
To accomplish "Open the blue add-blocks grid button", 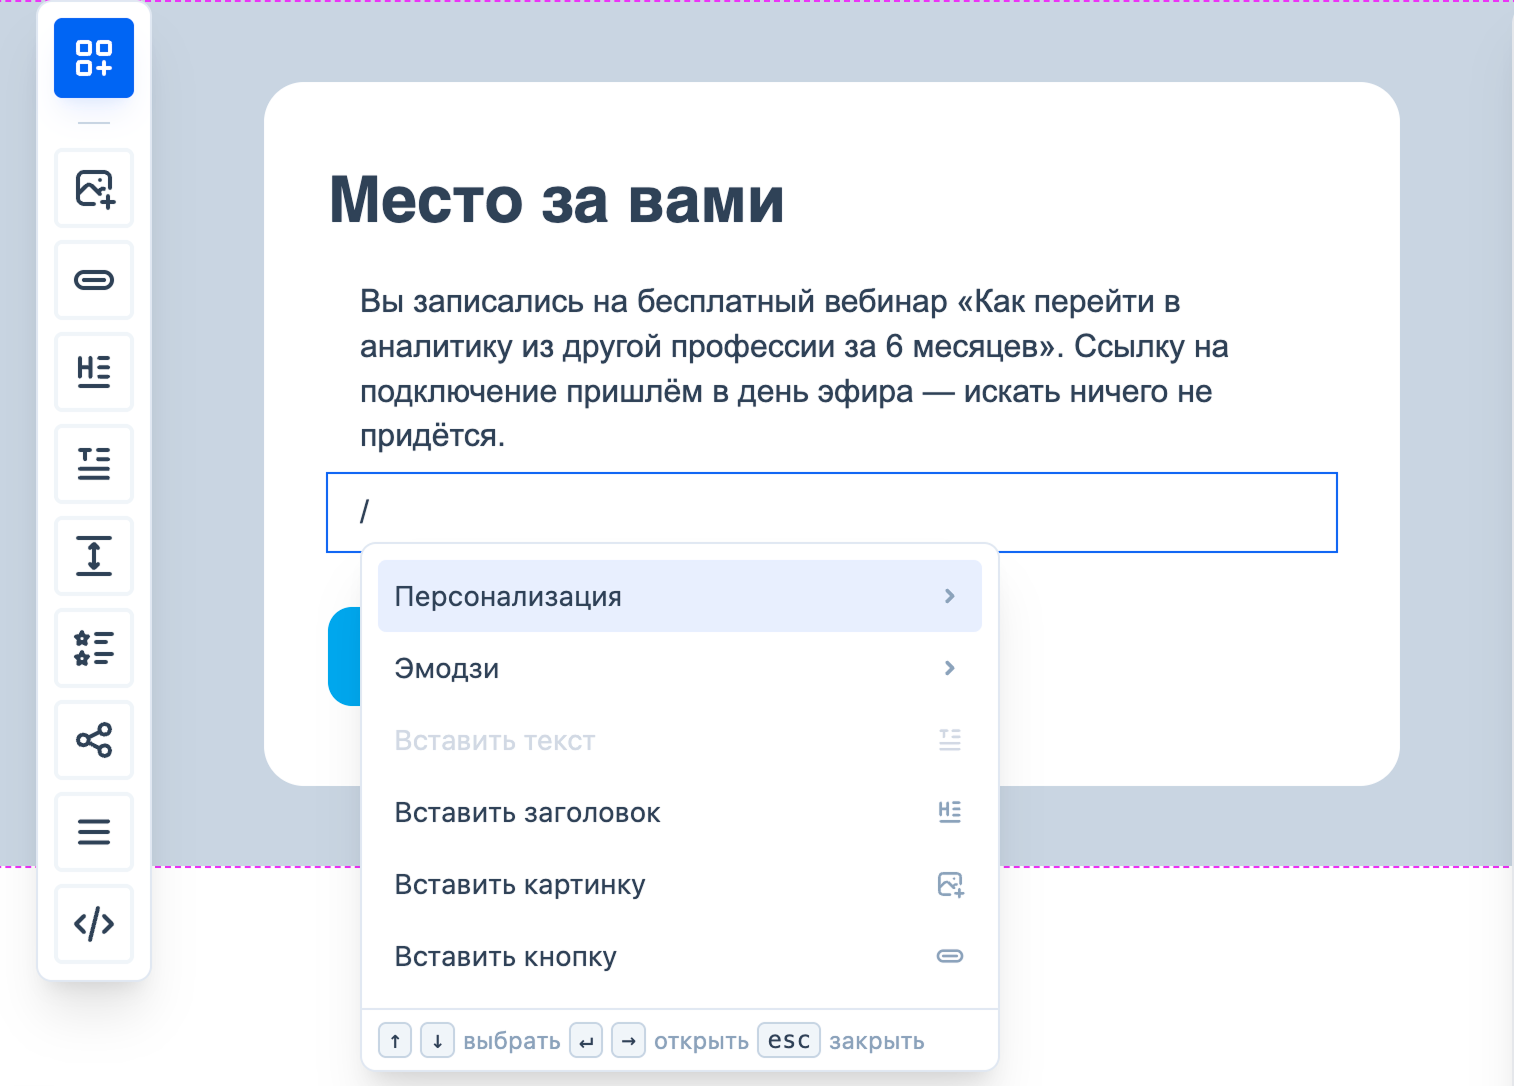I will click(x=94, y=58).
